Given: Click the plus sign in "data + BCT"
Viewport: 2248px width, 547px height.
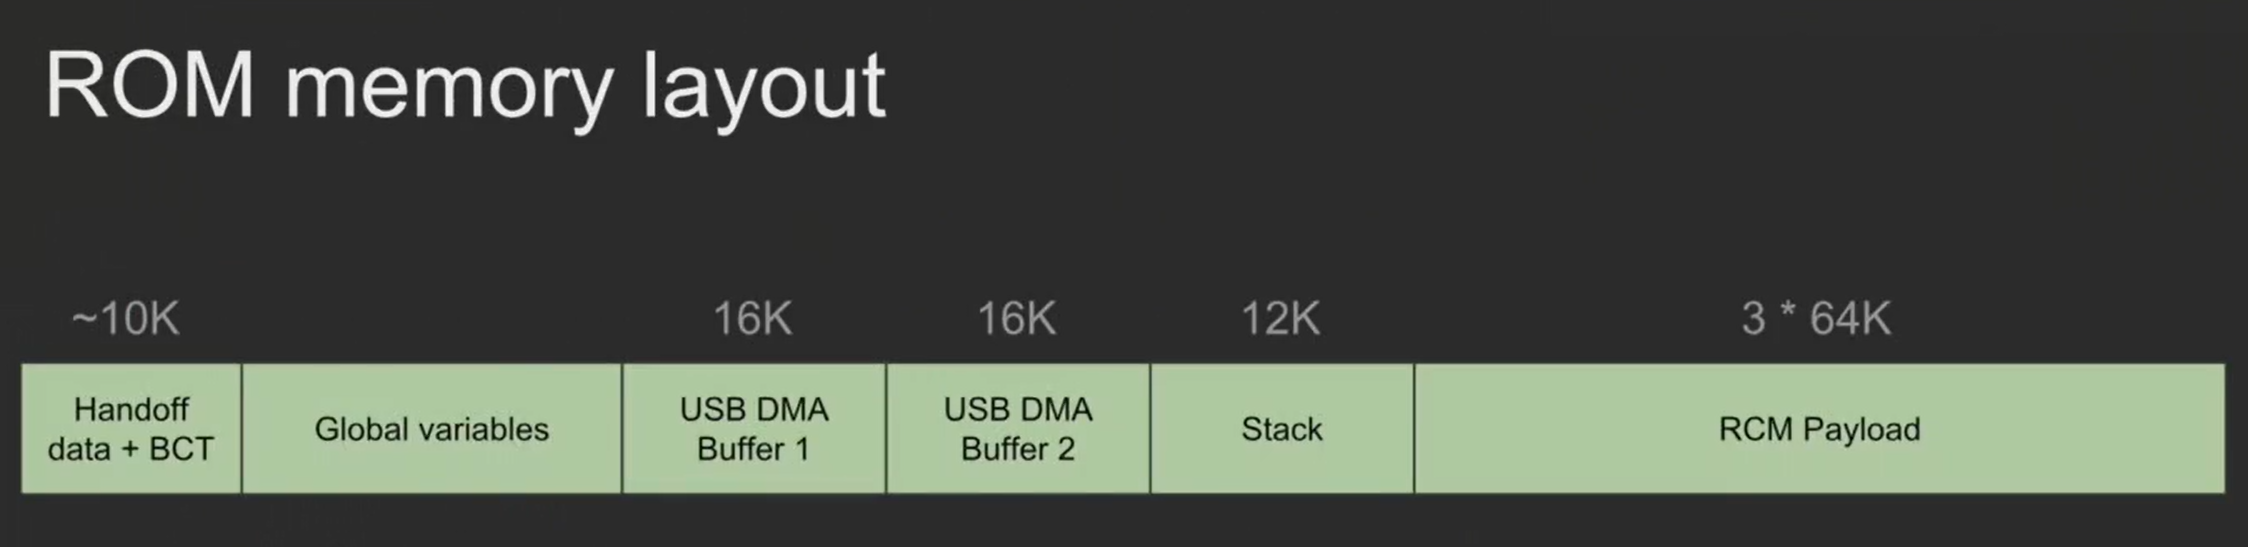Looking at the screenshot, I should (129, 450).
